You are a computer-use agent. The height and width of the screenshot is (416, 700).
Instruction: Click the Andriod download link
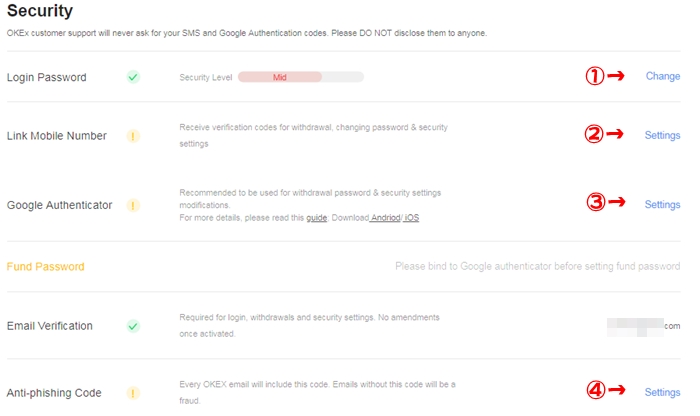386,218
